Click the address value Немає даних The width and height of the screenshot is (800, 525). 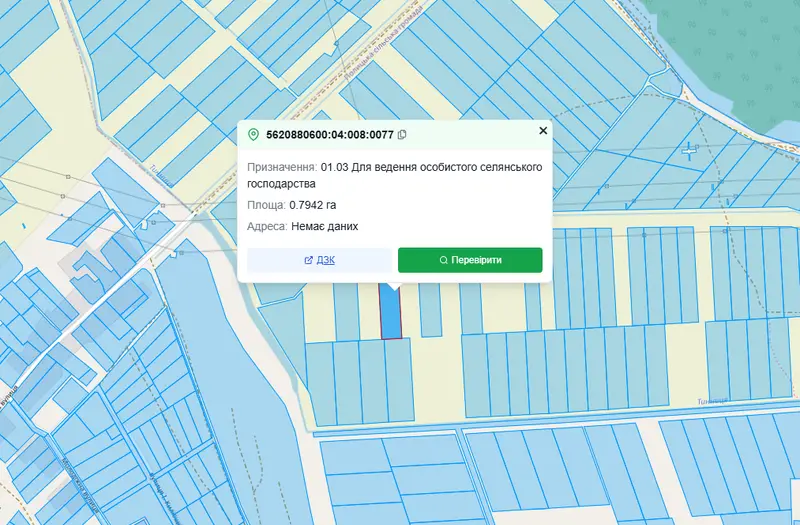tap(324, 226)
